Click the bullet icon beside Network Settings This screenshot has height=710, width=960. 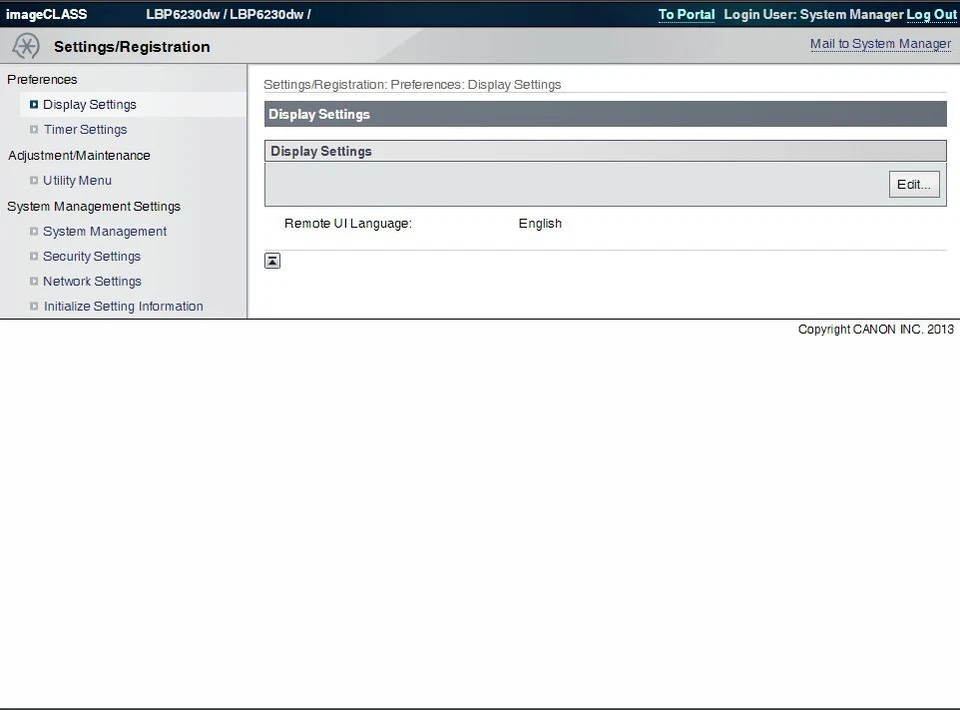point(34,281)
